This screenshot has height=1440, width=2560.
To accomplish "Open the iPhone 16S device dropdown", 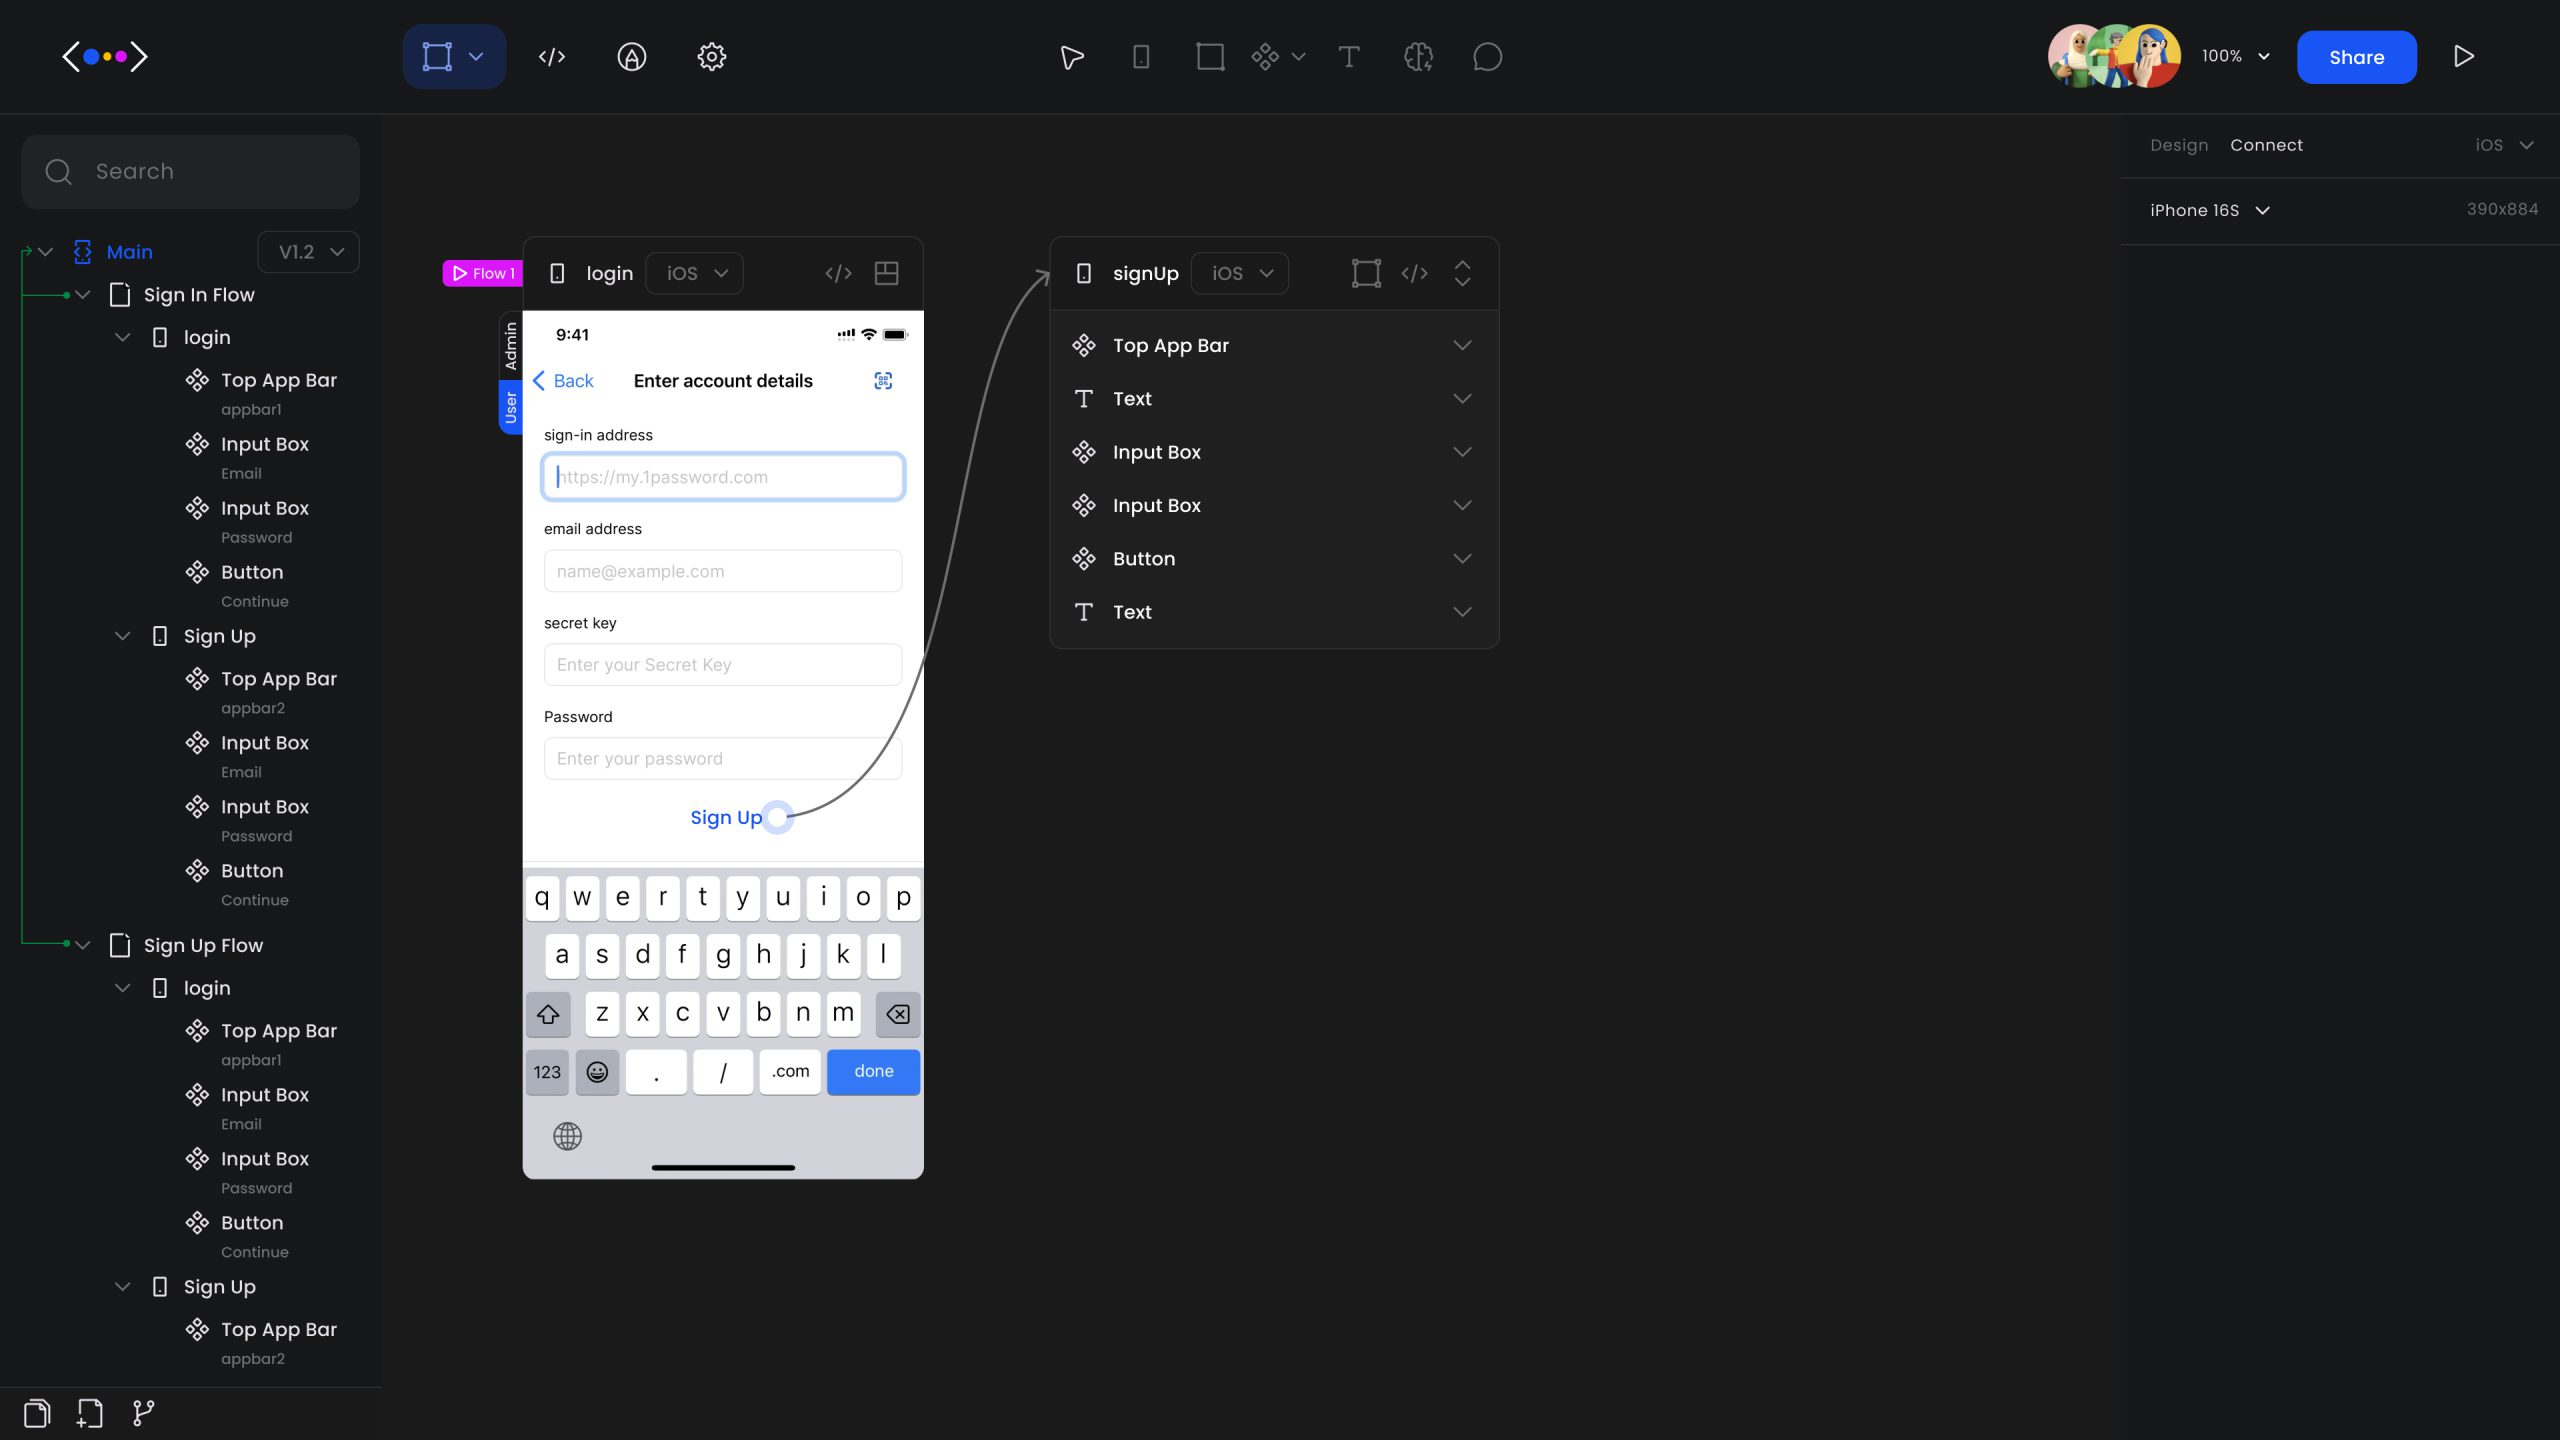I will pyautogui.click(x=2207, y=210).
